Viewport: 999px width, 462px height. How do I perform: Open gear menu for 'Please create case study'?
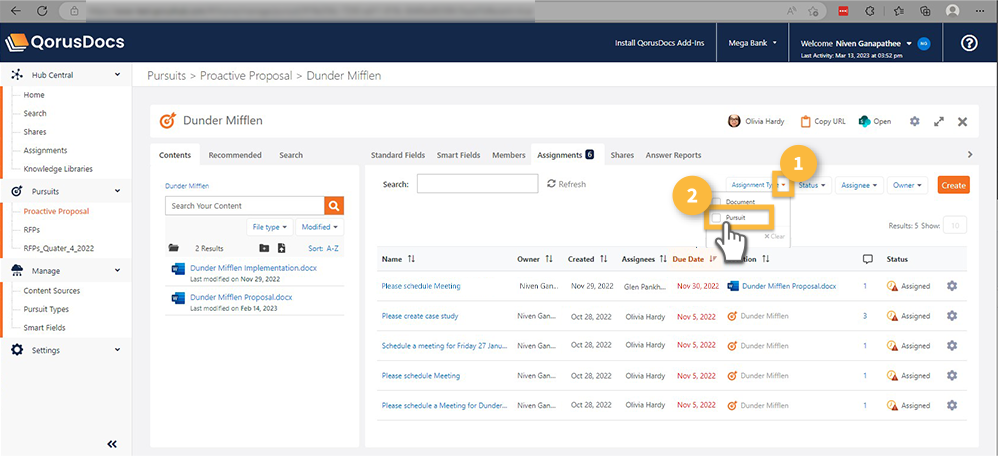point(952,315)
